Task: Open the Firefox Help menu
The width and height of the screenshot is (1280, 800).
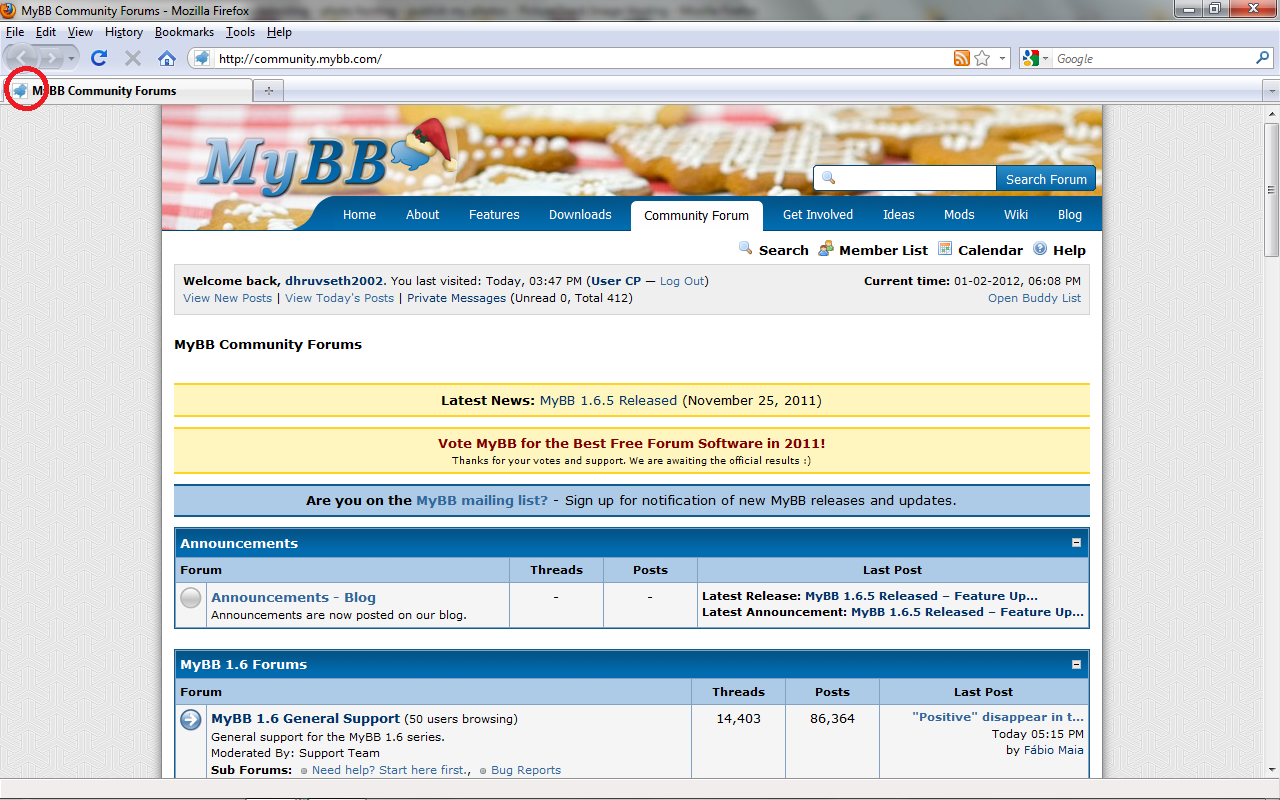Action: (279, 32)
